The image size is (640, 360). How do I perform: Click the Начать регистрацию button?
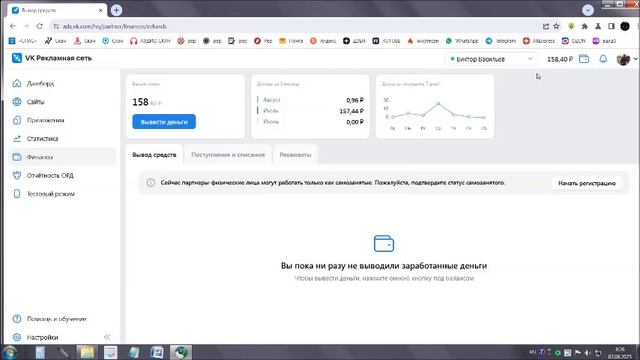coord(587,183)
